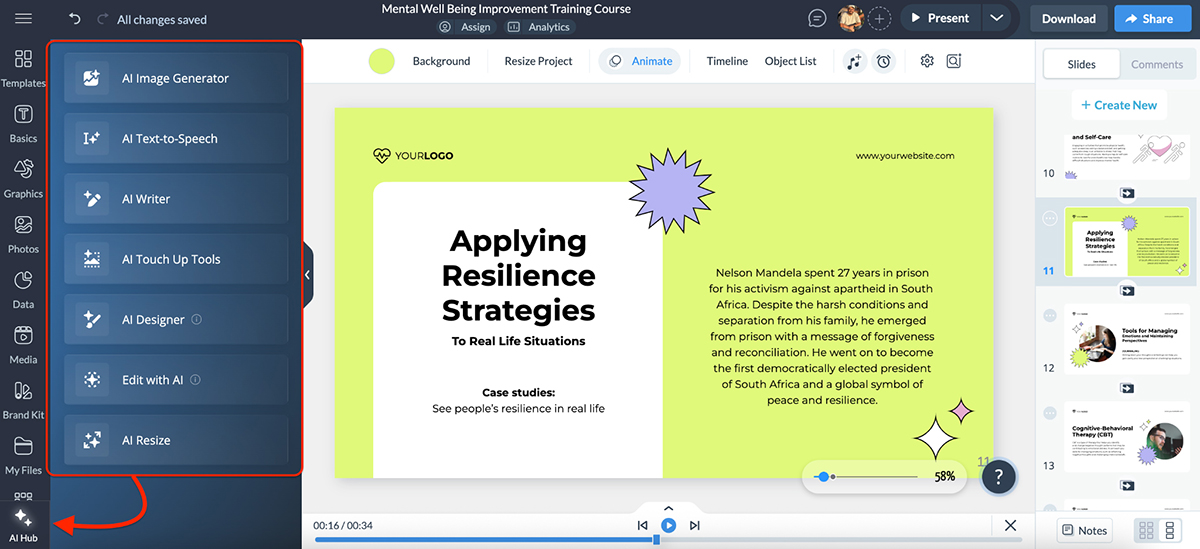Collapse the AI Hub side panel
Image resolution: width=1200 pixels, height=549 pixels.
(308, 274)
